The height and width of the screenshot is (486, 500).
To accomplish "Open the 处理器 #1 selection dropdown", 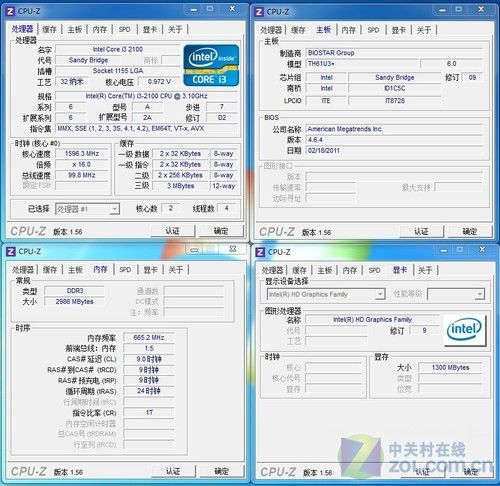I will click(x=87, y=209).
